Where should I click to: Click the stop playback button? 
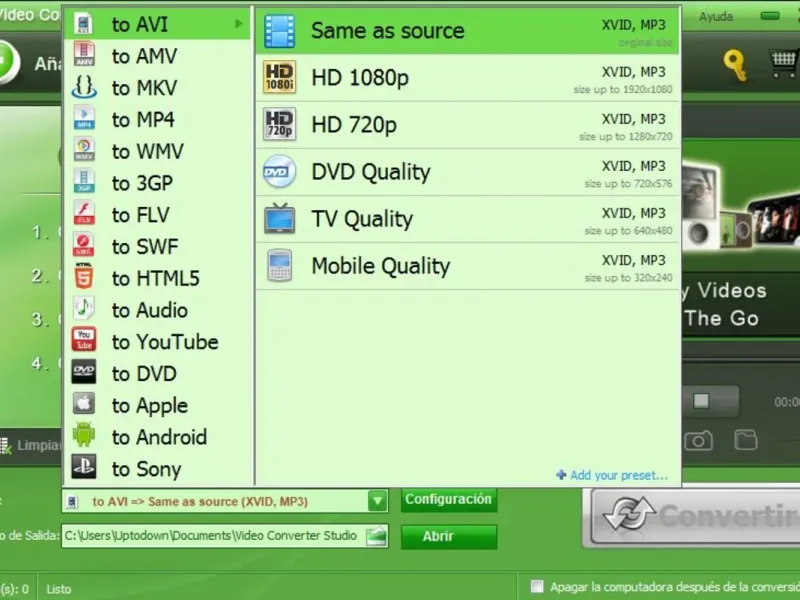coord(701,401)
